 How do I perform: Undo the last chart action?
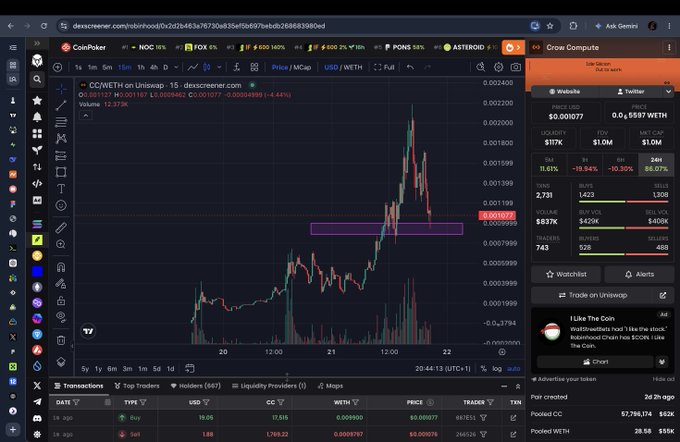pyautogui.click(x=410, y=67)
